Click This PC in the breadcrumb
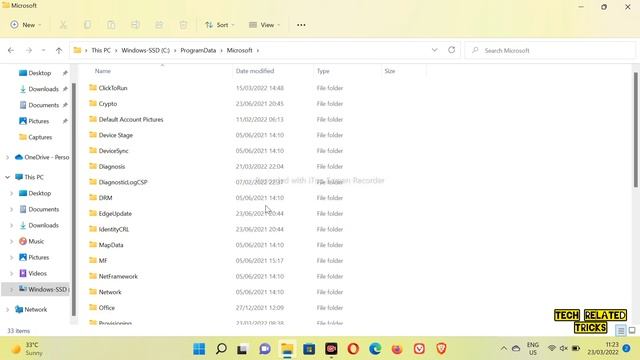Viewport: 640px width, 360px height. [101, 50]
